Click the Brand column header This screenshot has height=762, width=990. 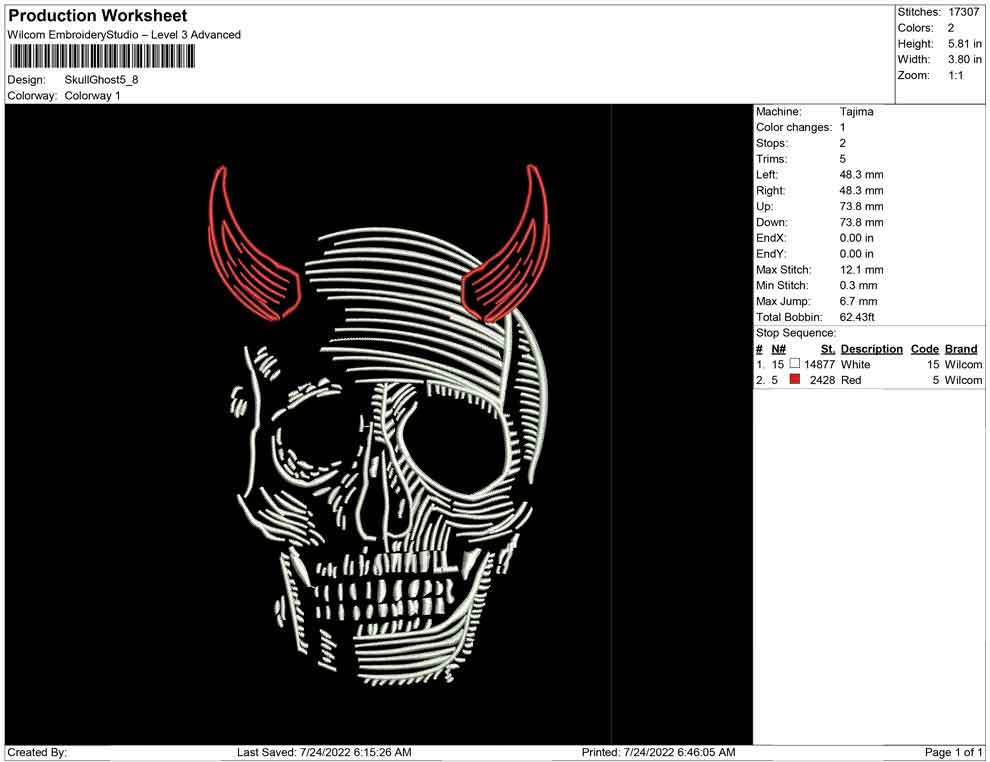click(961, 349)
